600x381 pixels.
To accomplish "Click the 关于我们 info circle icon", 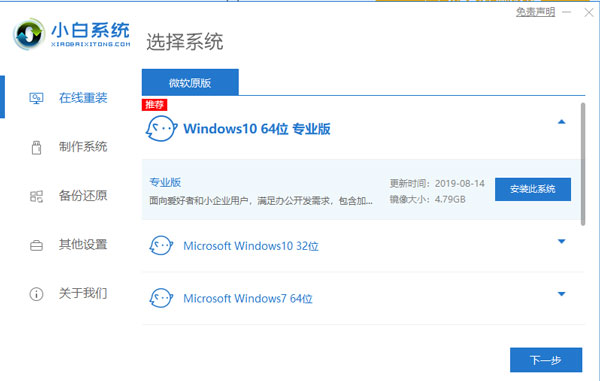I will coord(36,294).
